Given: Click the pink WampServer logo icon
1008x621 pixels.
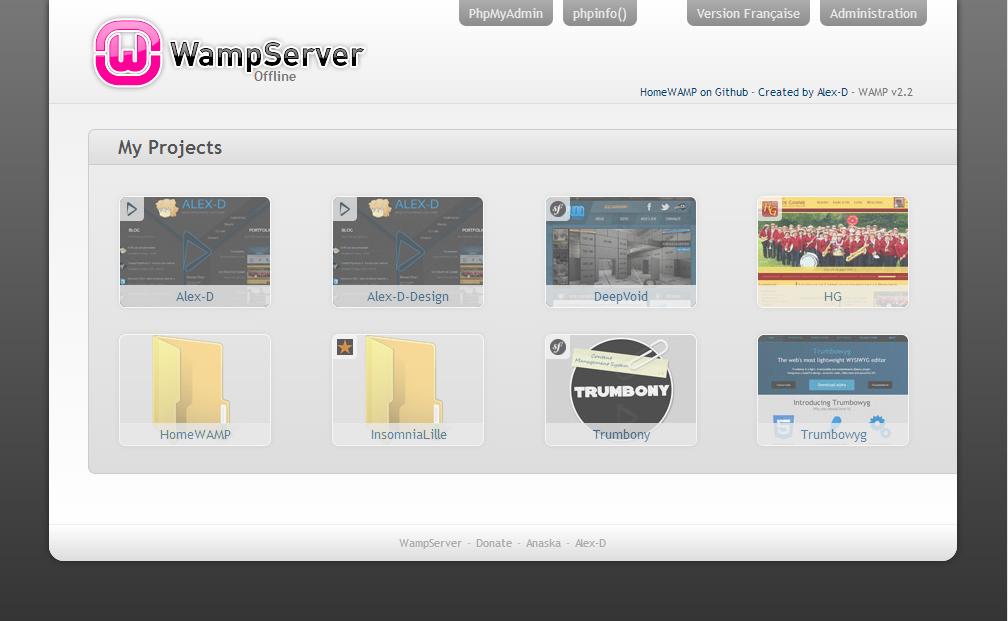Looking at the screenshot, I should pyautogui.click(x=128, y=53).
